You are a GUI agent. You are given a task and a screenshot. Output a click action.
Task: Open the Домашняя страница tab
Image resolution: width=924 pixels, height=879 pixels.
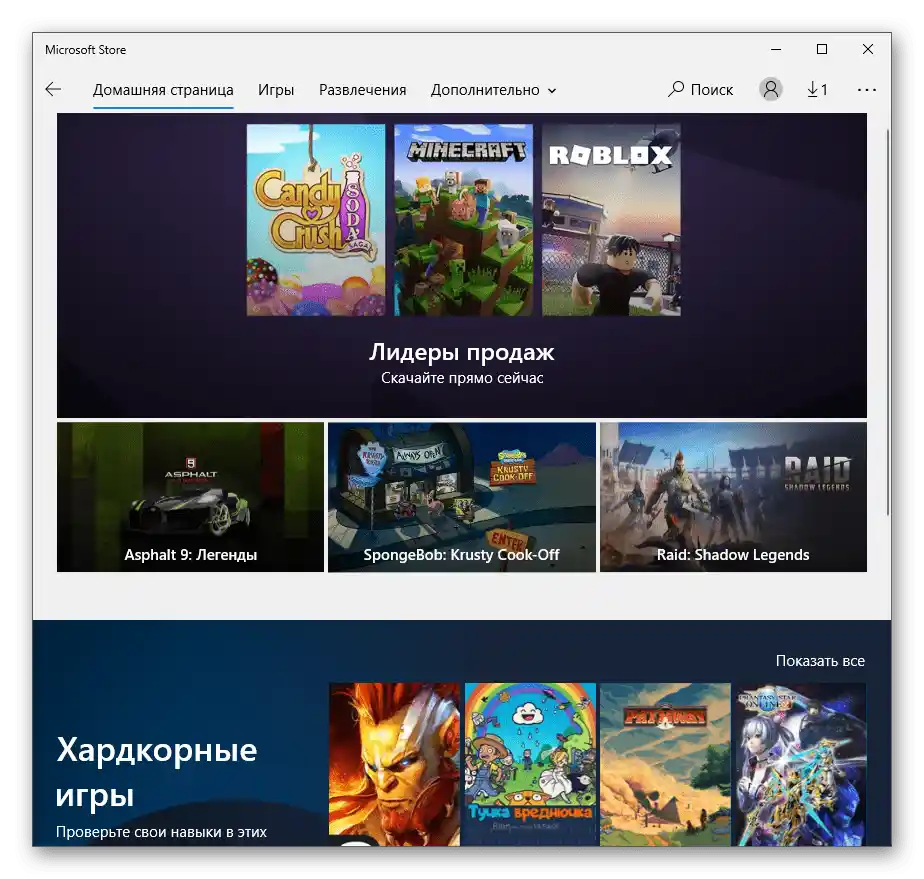tap(163, 90)
